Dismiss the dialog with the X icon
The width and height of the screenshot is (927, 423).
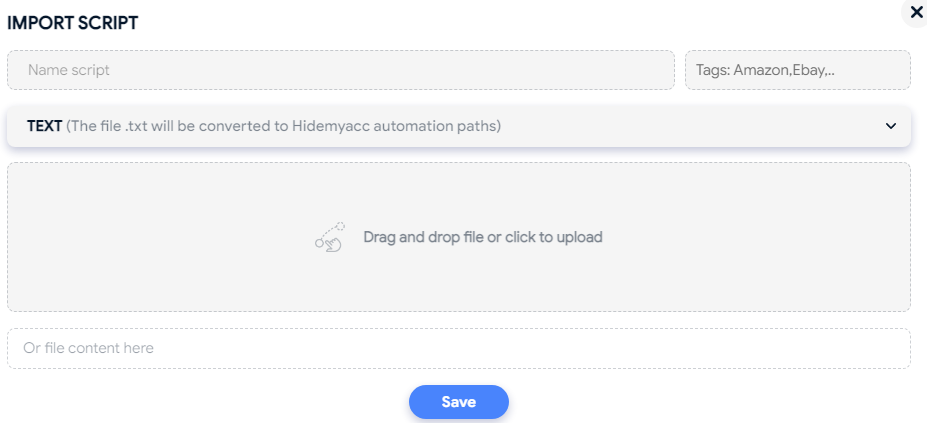coord(916,11)
